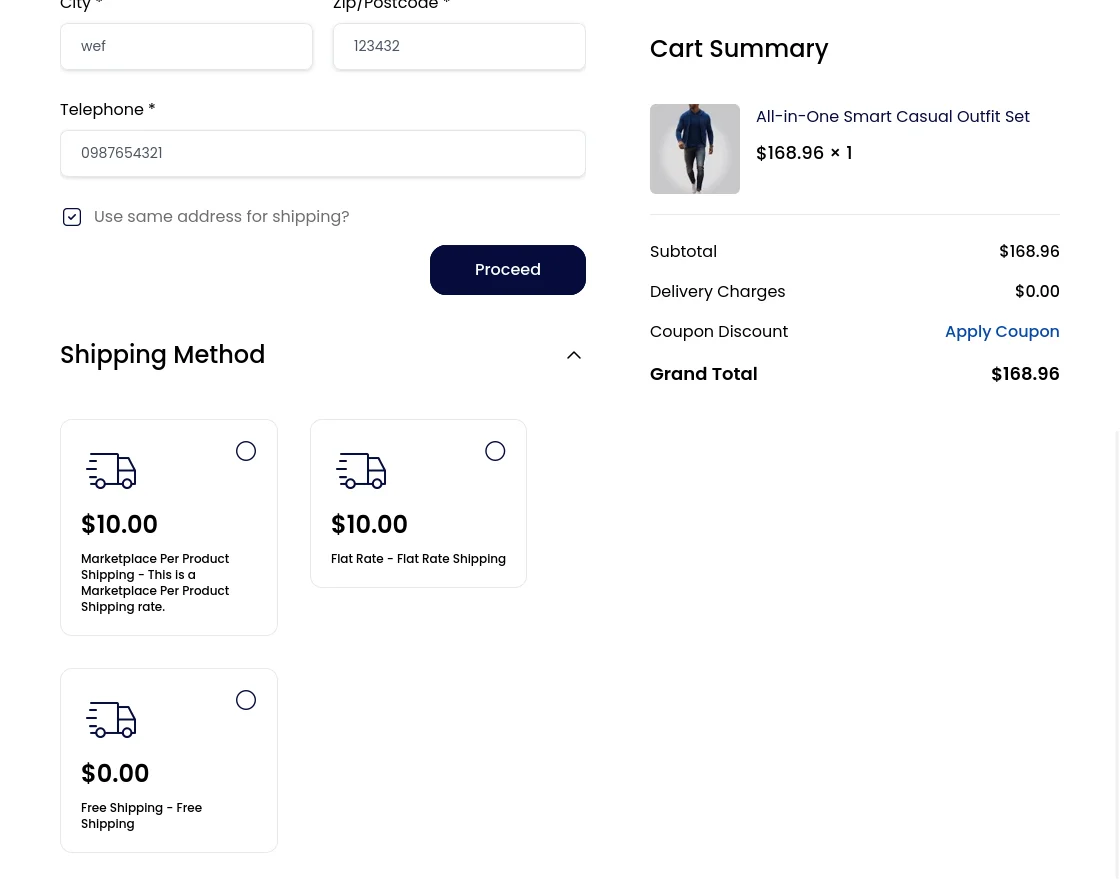Click the Cart Summary heading
1120x880 pixels.
pos(739,48)
